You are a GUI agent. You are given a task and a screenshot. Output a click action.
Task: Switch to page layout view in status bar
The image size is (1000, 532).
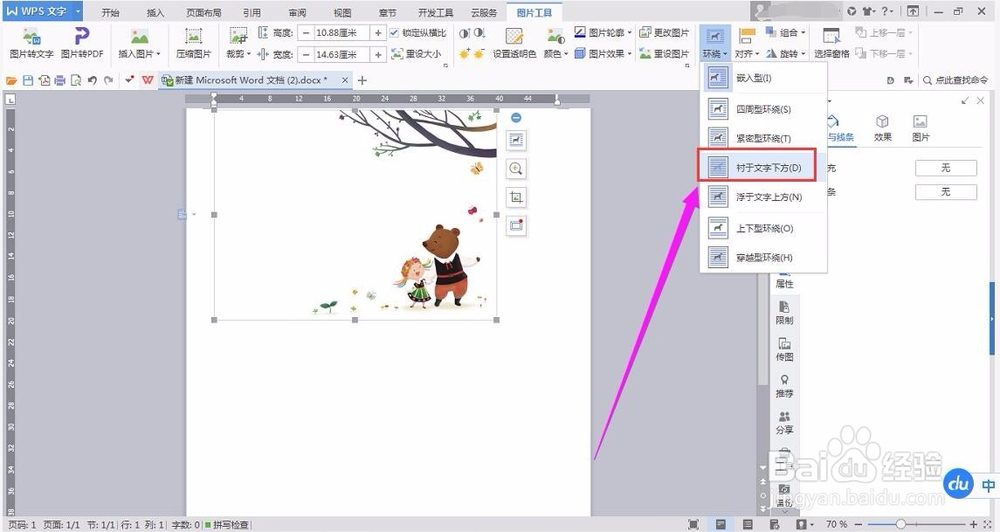click(721, 524)
